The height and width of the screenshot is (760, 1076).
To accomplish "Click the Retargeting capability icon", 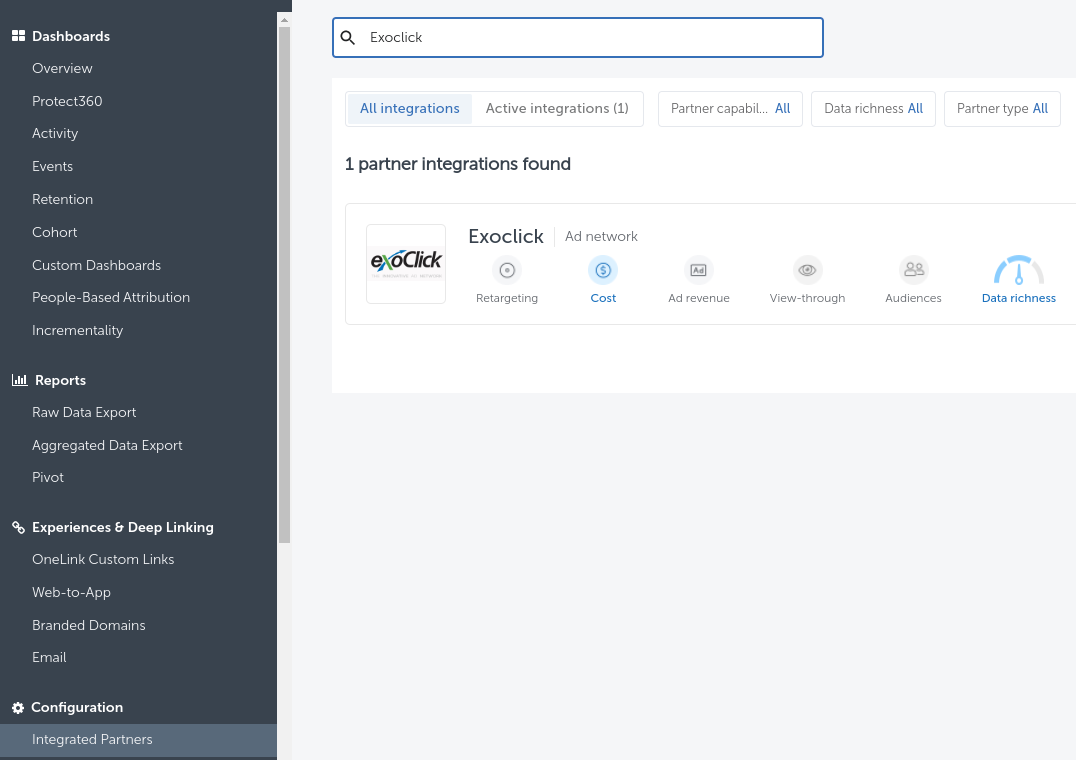I will click(507, 270).
